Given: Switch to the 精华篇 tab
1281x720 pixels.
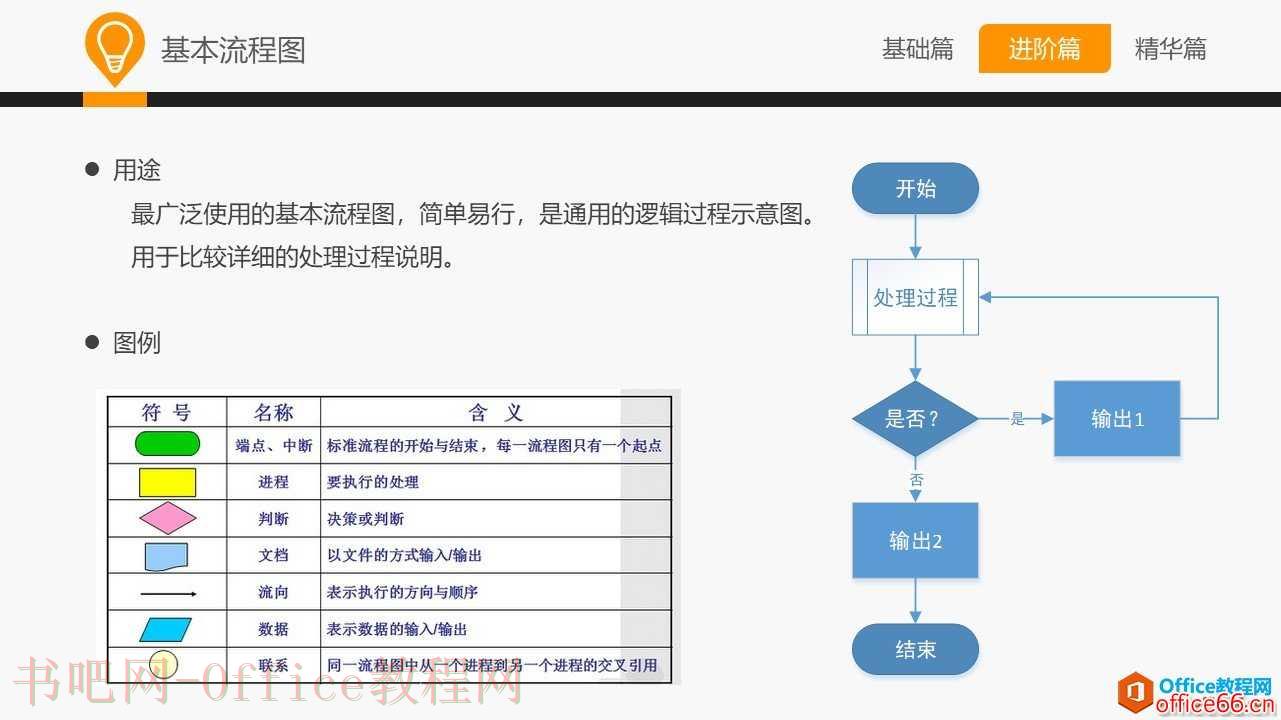Looking at the screenshot, I should point(1171,49).
